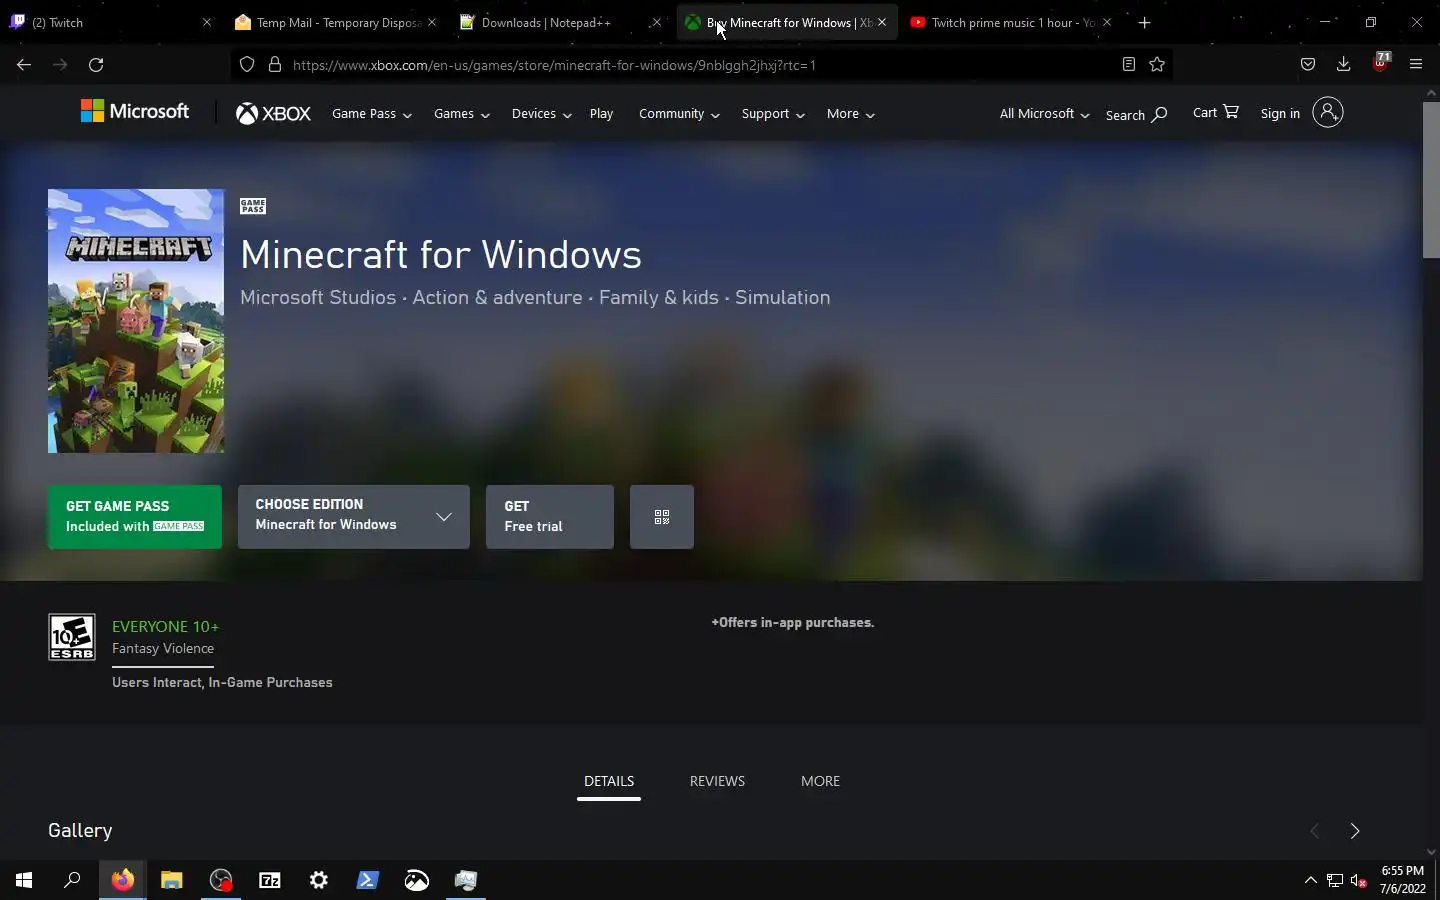Image resolution: width=1440 pixels, height=900 pixels.
Task: Expand the More menu
Action: pyautogui.click(x=851, y=114)
